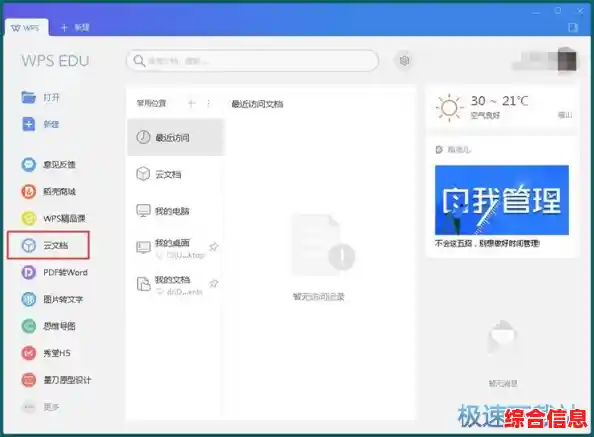Open WPS精品课 courses
The height and width of the screenshot is (437, 594).
point(53,218)
